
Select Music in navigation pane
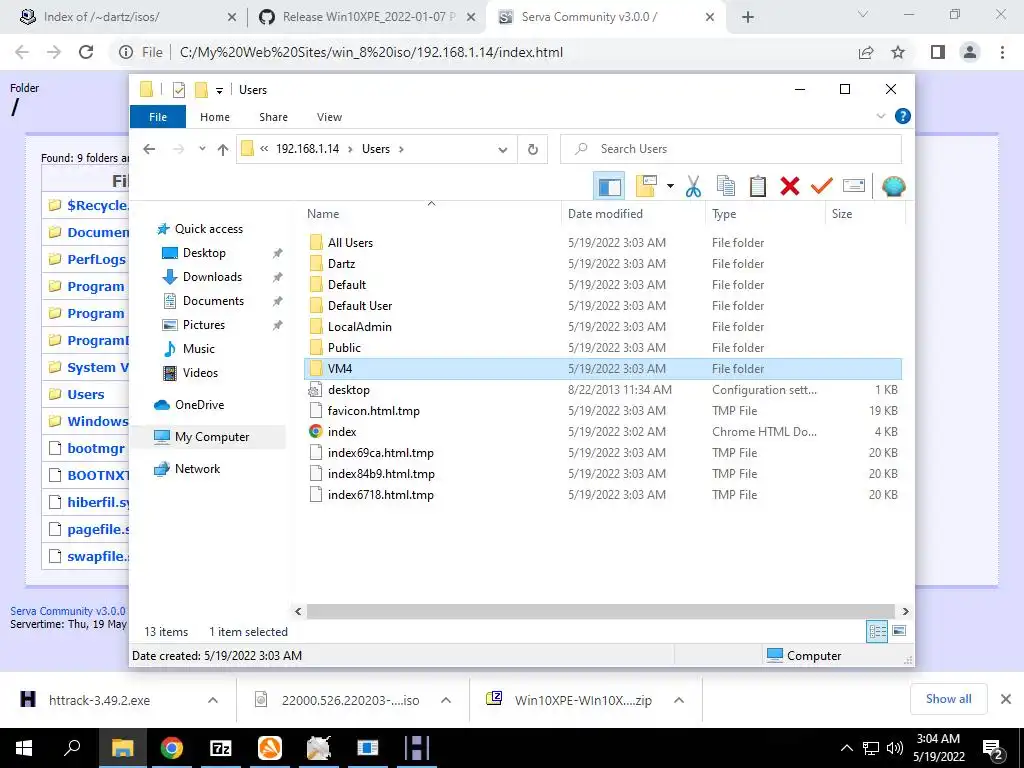(199, 349)
